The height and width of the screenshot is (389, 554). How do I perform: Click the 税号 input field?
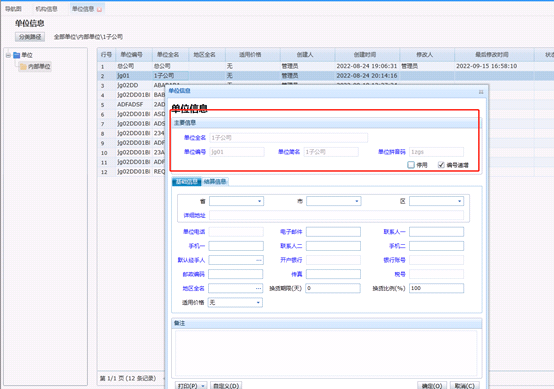(436, 274)
